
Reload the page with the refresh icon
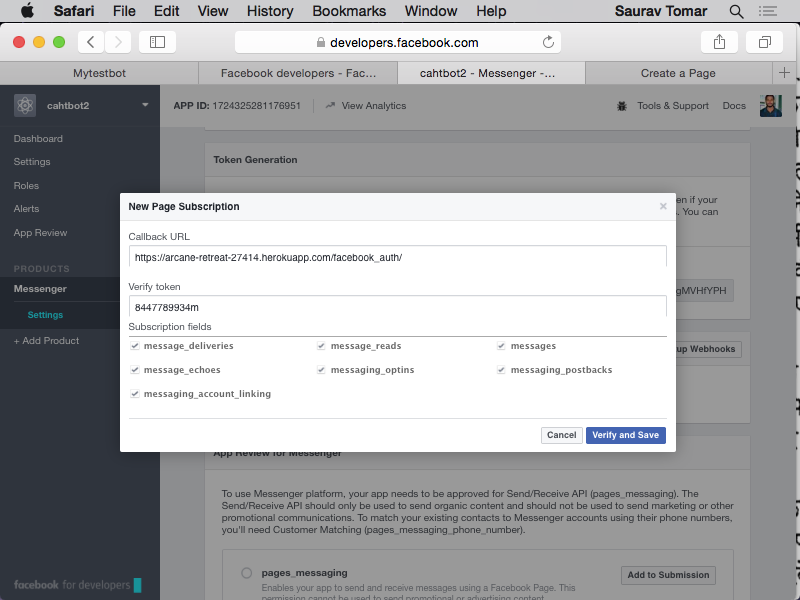(x=548, y=42)
